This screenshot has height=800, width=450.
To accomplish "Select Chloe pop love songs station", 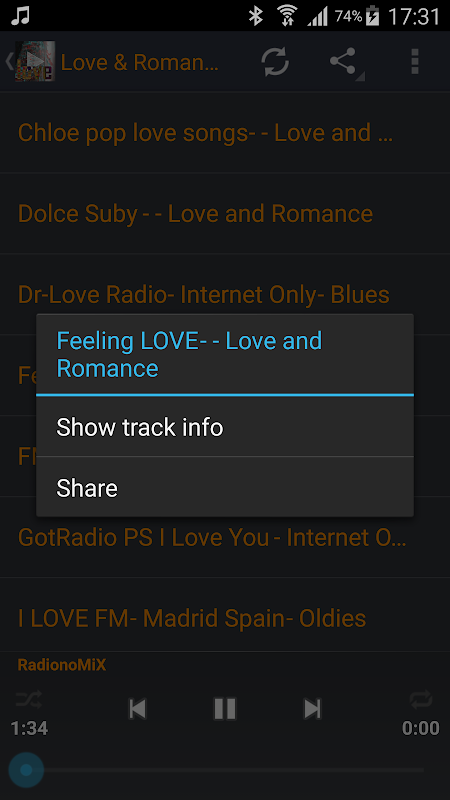I will (x=225, y=133).
